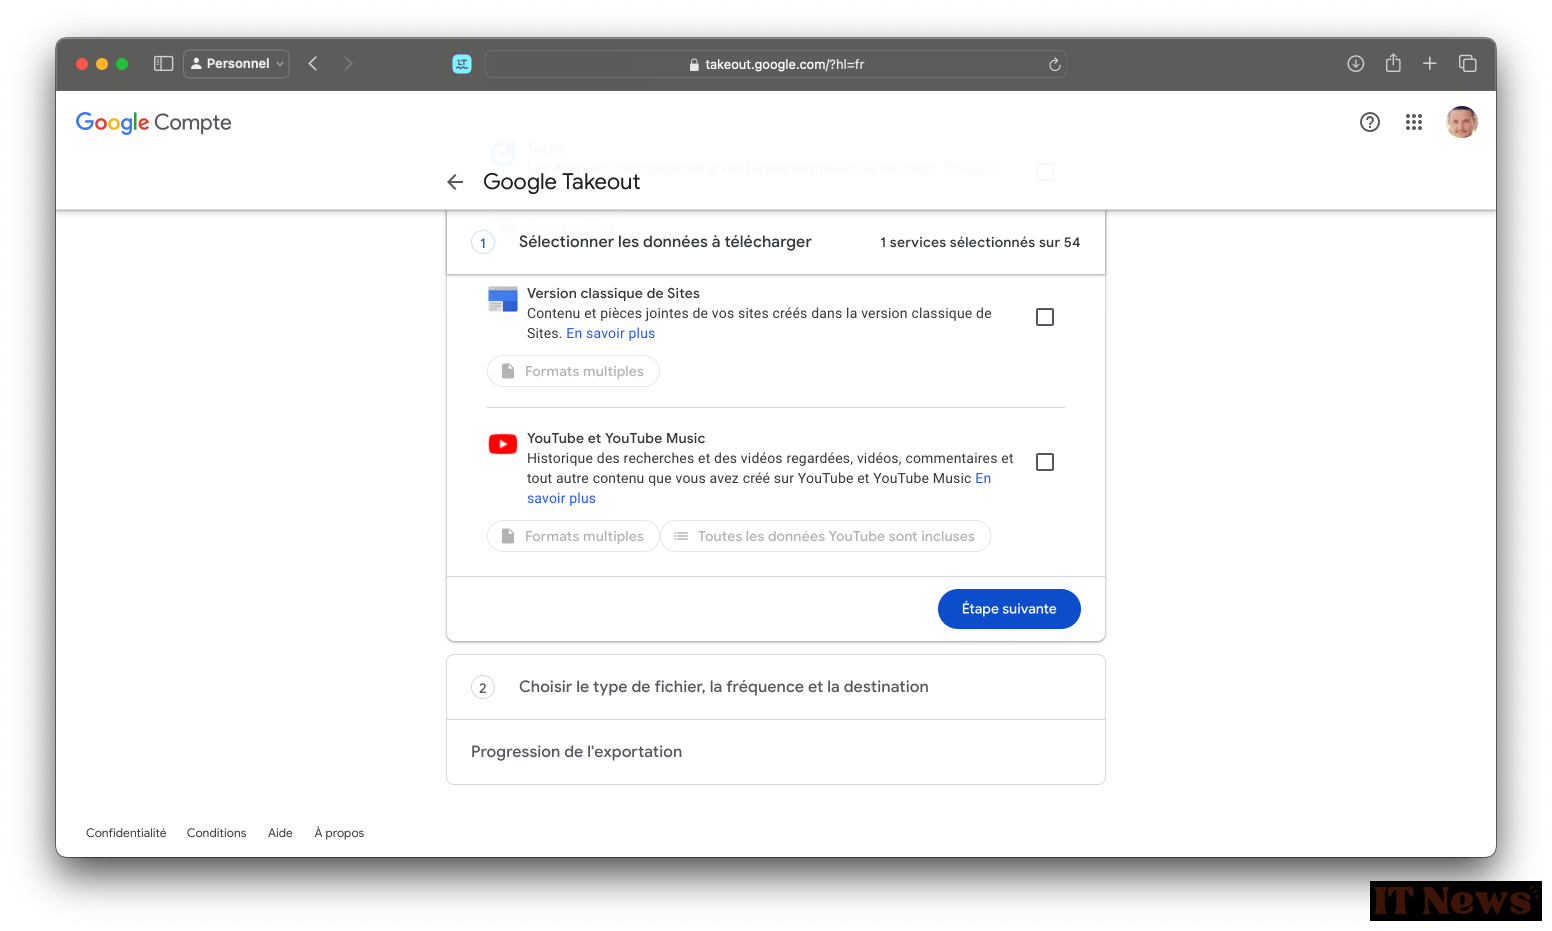Open the À propos footer link

pyautogui.click(x=339, y=833)
